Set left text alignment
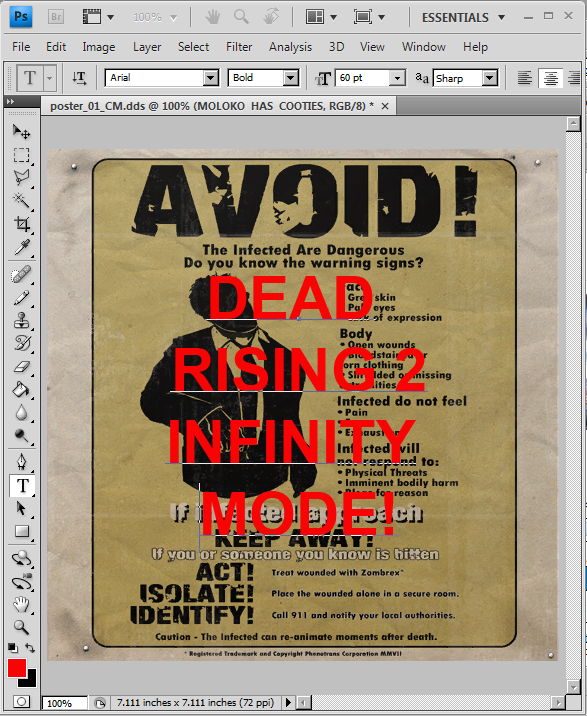Image resolution: width=587 pixels, height=716 pixels. (x=524, y=78)
